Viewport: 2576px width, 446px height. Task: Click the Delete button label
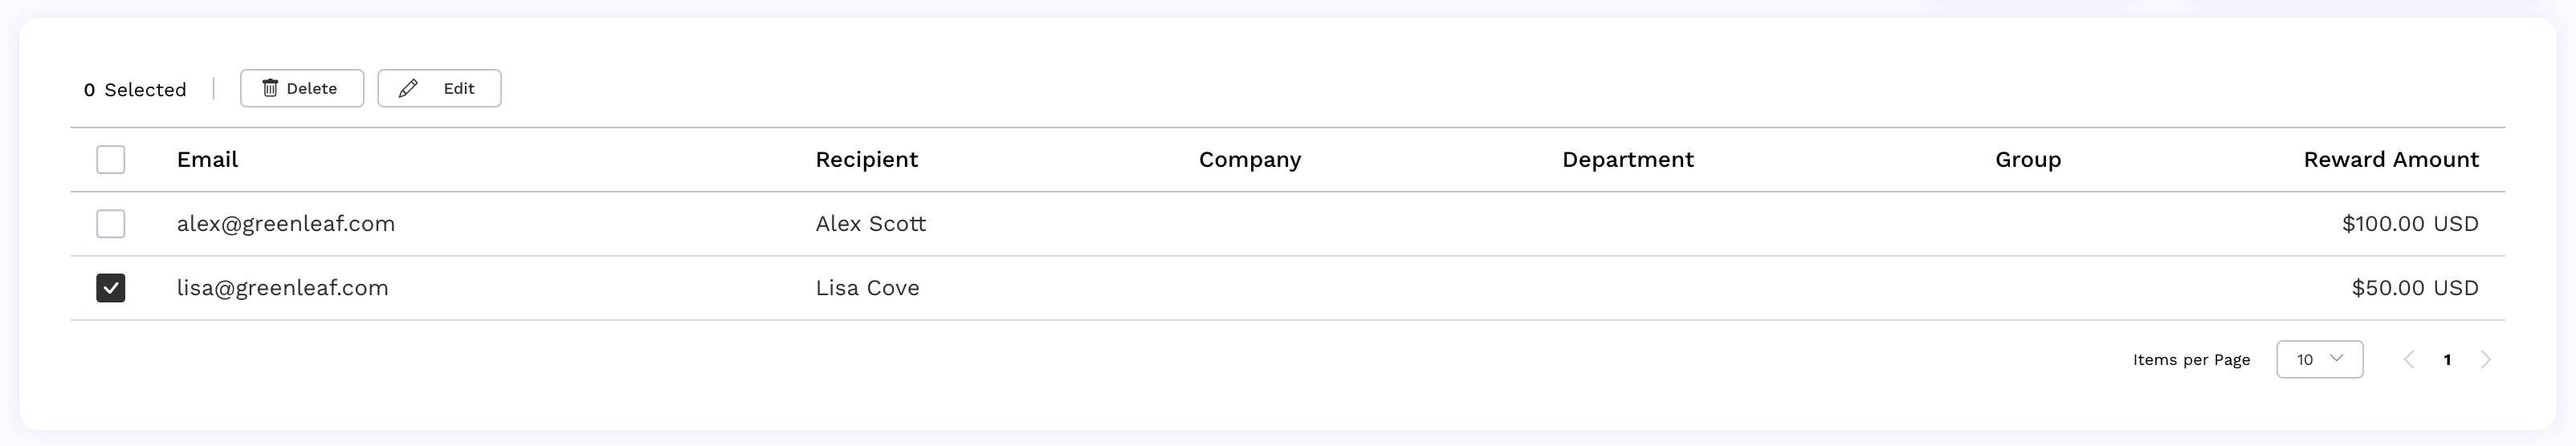pos(312,88)
